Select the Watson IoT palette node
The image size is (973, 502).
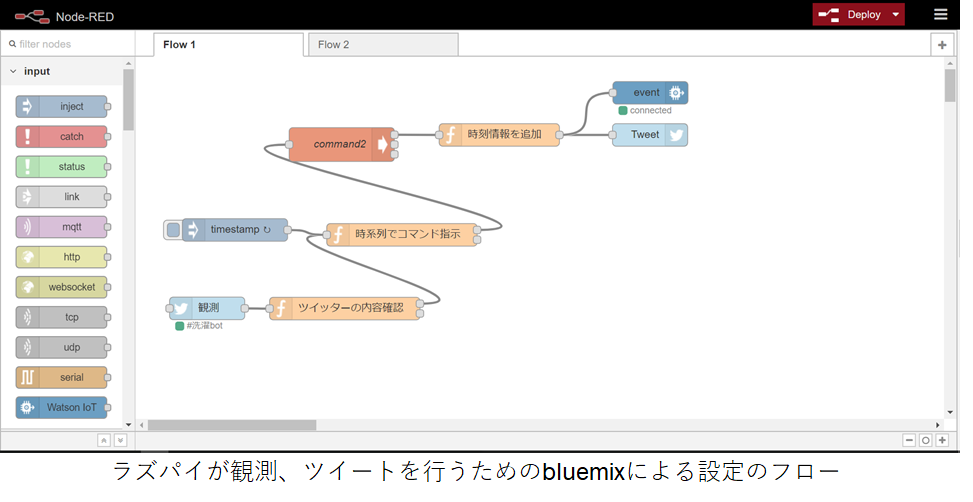pyautogui.click(x=61, y=408)
